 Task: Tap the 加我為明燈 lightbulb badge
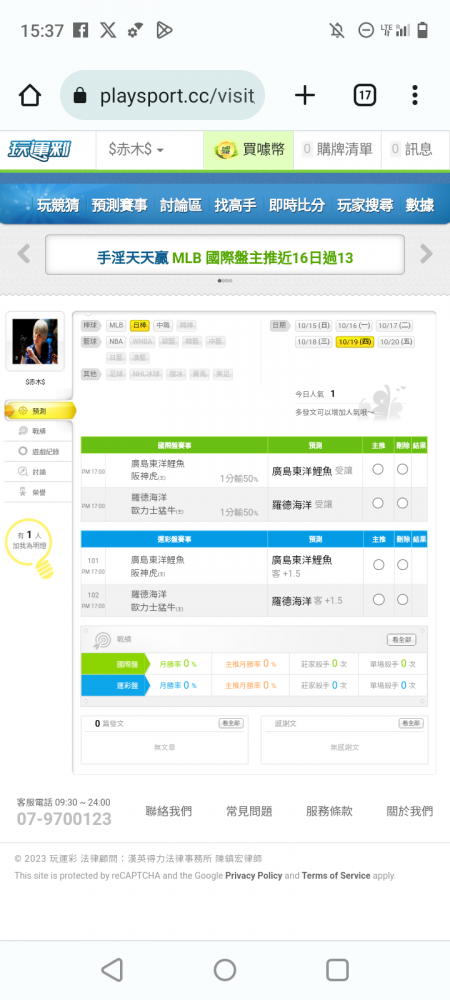[31, 547]
